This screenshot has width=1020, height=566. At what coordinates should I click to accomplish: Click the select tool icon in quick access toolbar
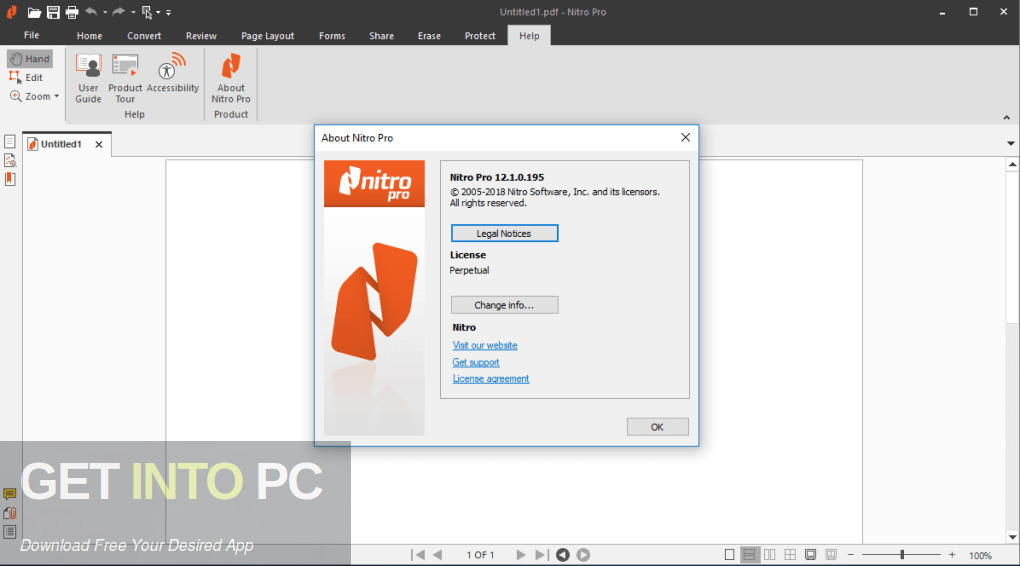click(146, 12)
